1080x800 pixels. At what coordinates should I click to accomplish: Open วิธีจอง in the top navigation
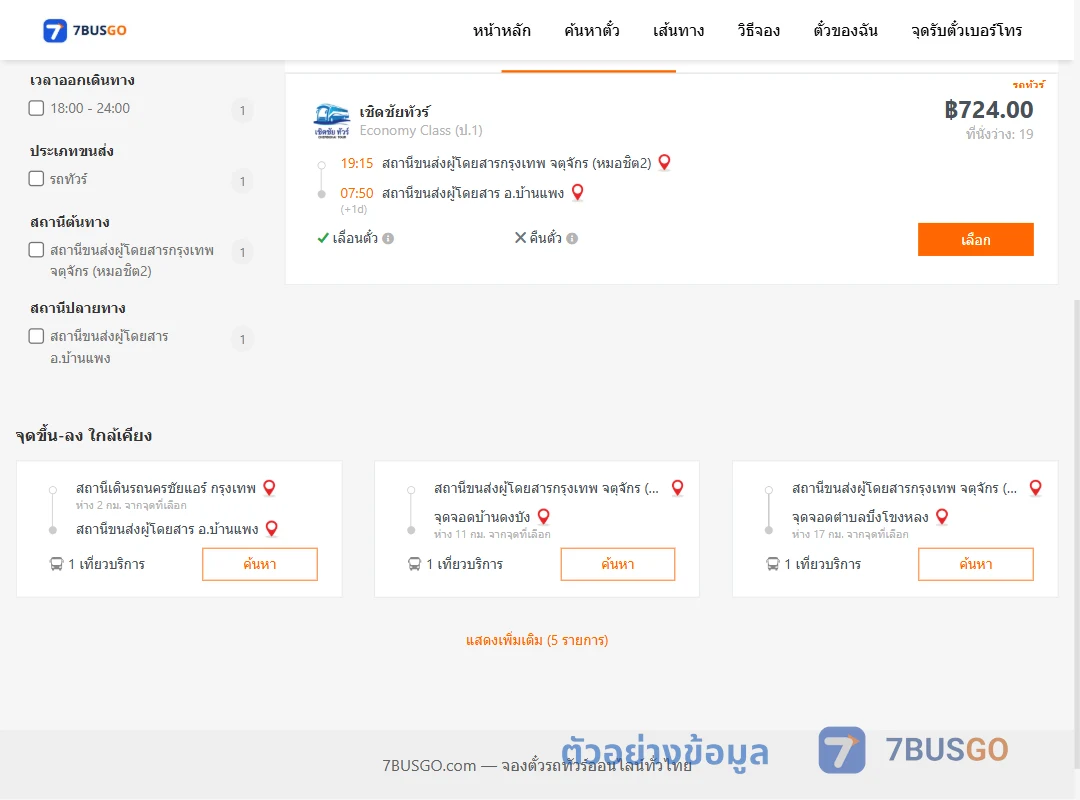[758, 30]
